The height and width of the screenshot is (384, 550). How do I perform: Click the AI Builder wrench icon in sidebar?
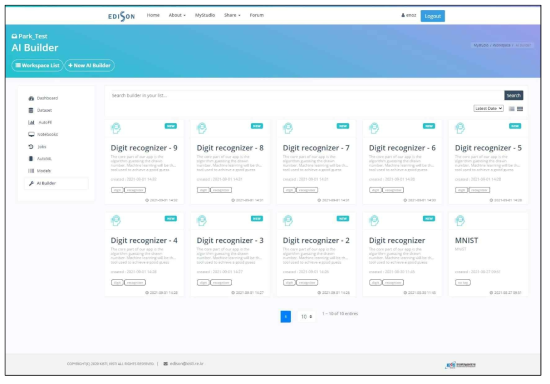(31, 183)
